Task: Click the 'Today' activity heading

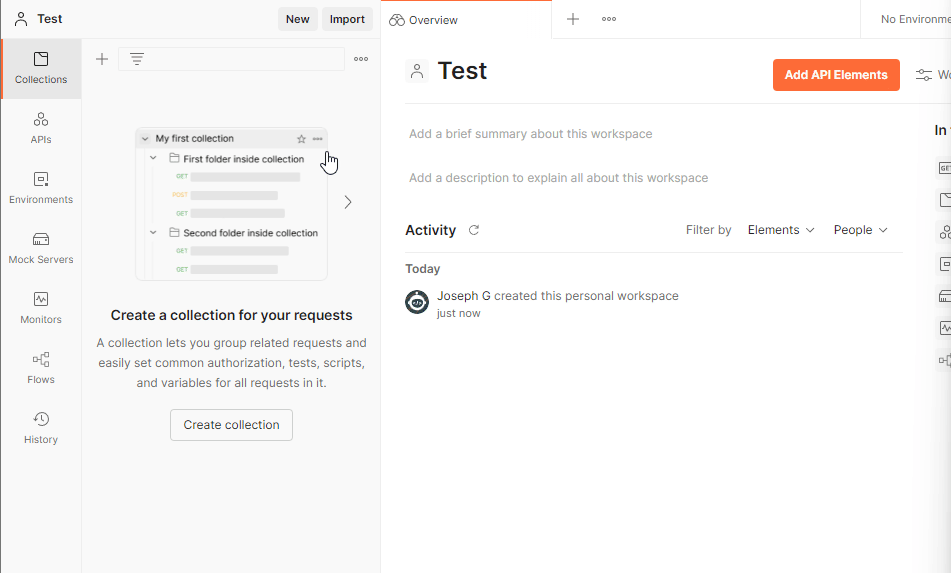Action: [423, 269]
